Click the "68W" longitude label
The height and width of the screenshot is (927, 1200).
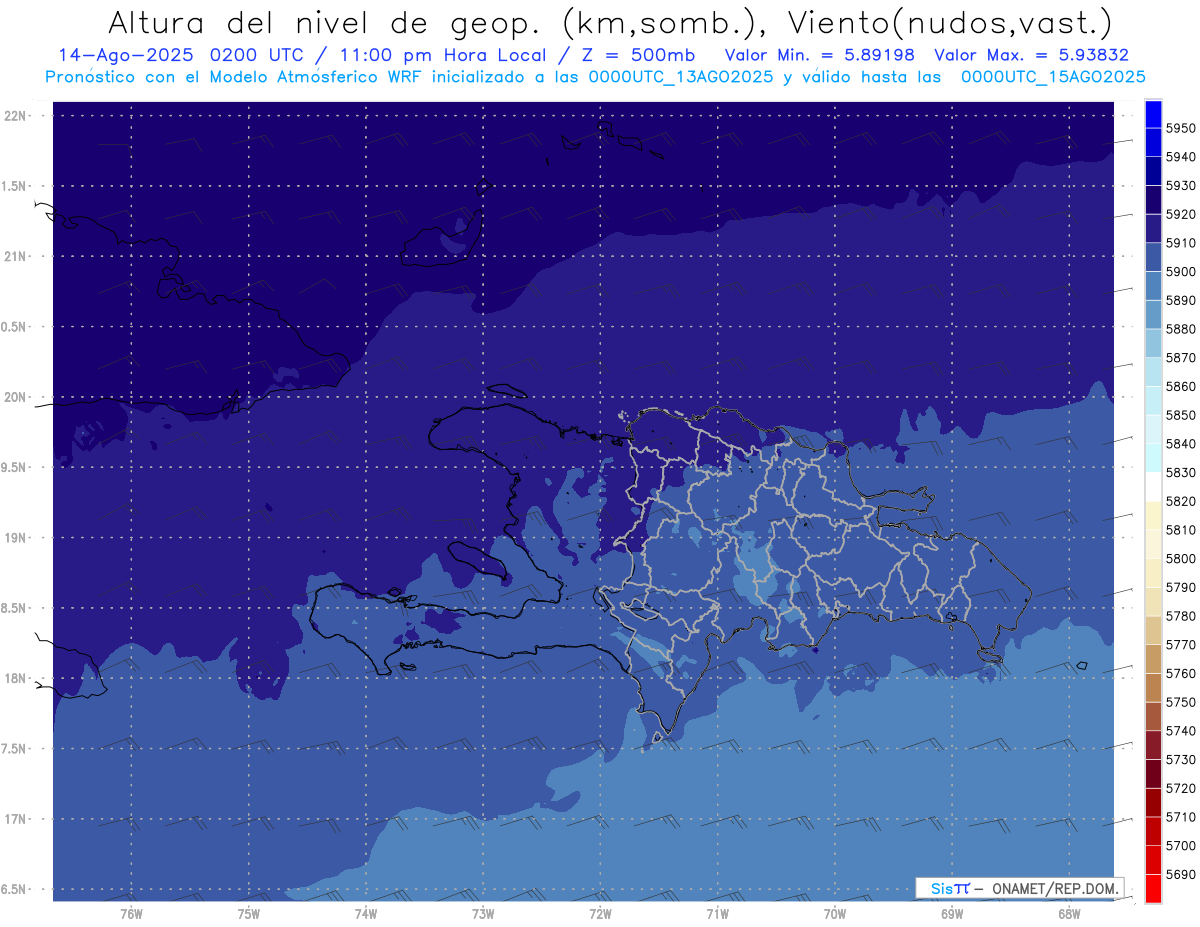(1068, 913)
